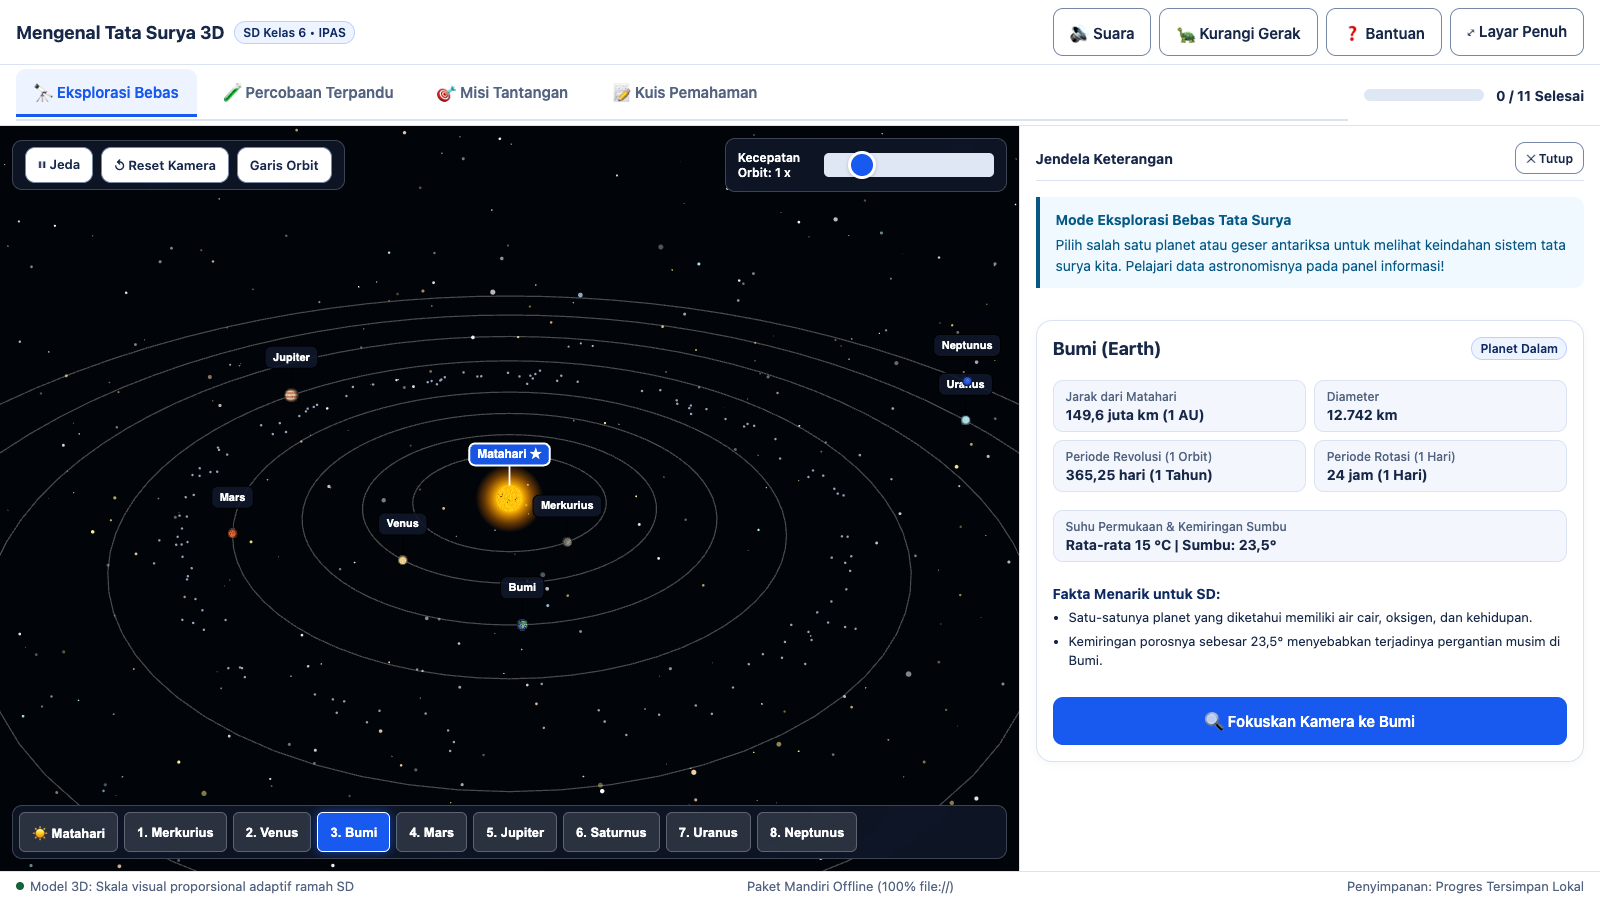Click the Mars label in the scene
1600x900 pixels.
pos(232,497)
